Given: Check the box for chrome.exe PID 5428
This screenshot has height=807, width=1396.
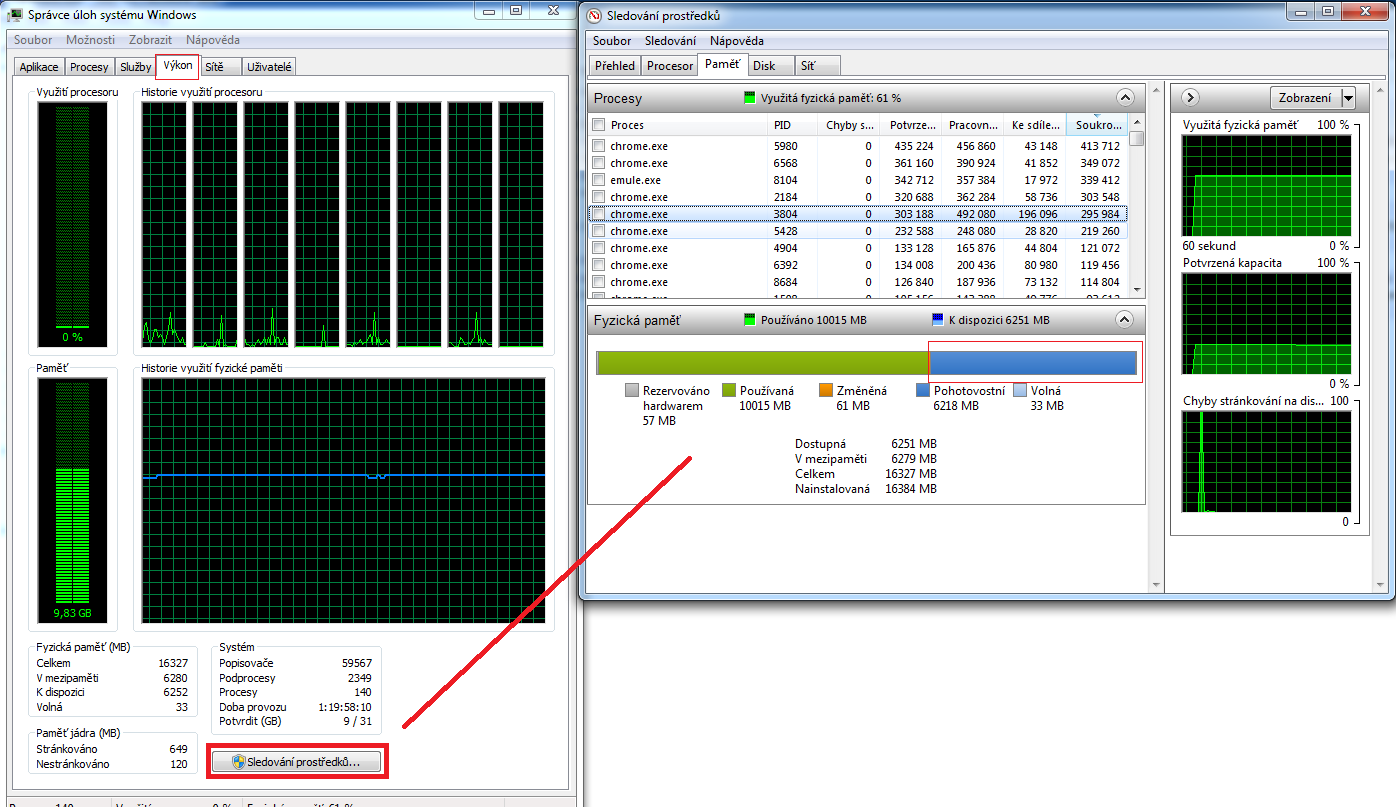Looking at the screenshot, I should [599, 231].
